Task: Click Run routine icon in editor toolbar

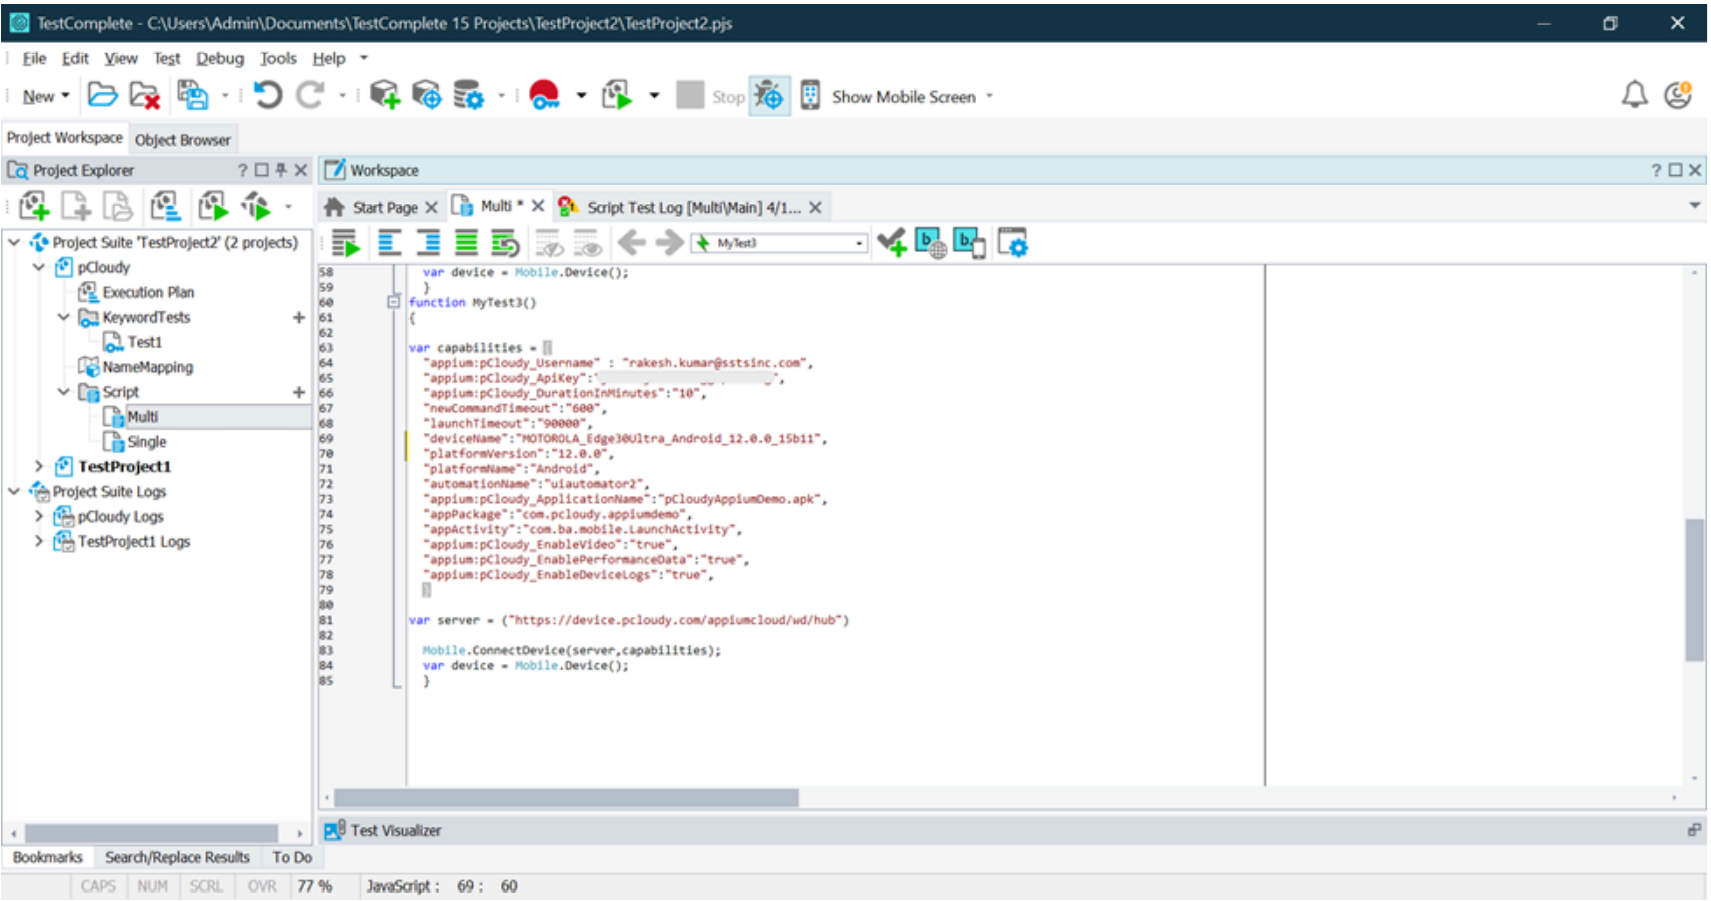Action: click(345, 243)
